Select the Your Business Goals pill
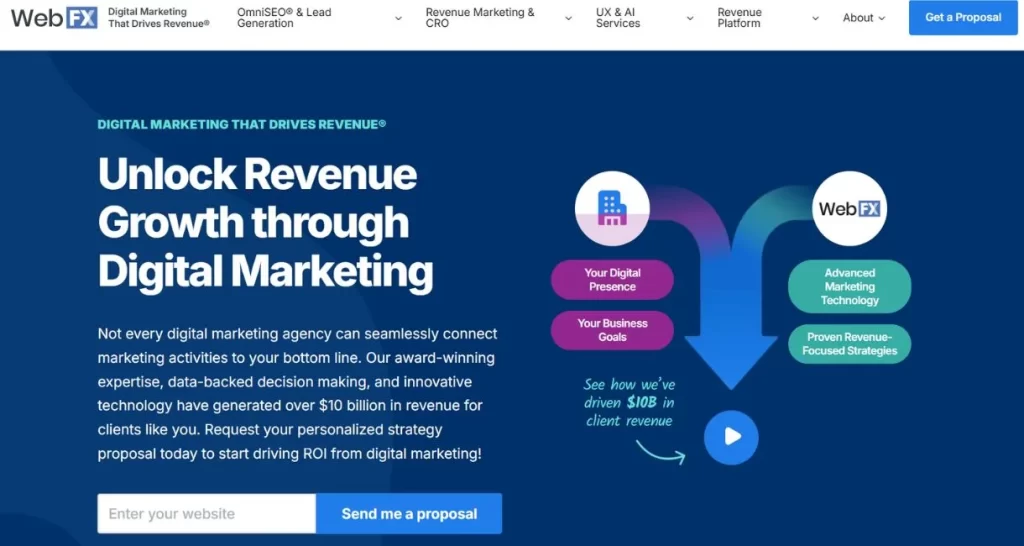 coord(612,330)
